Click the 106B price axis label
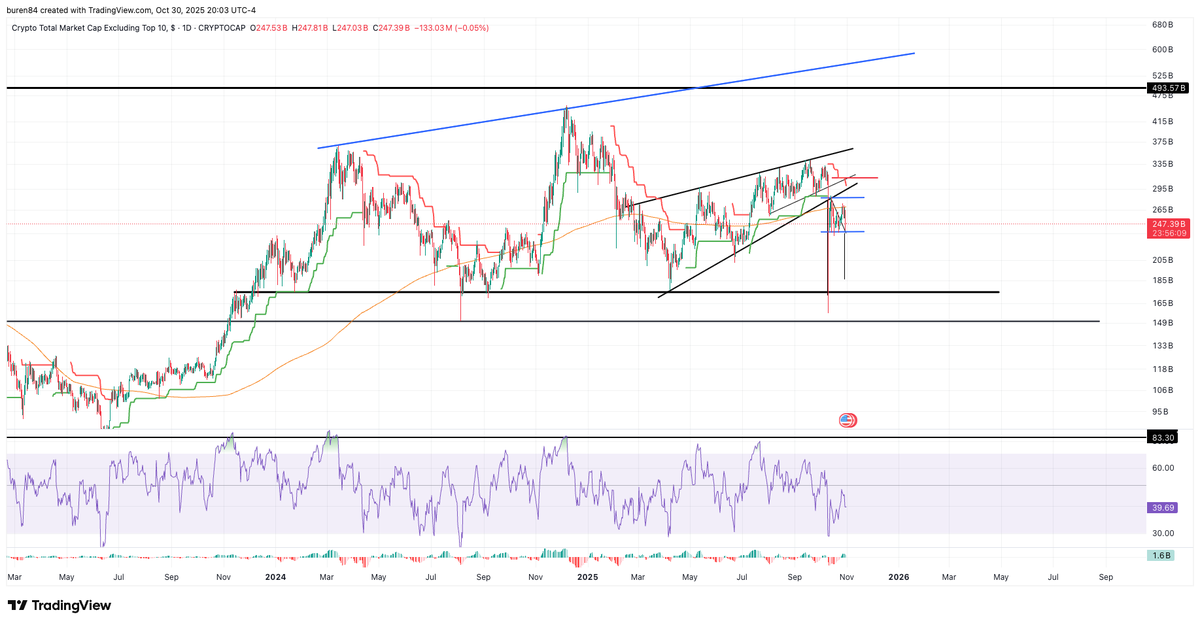The width and height of the screenshot is (1200, 625). pos(1162,390)
